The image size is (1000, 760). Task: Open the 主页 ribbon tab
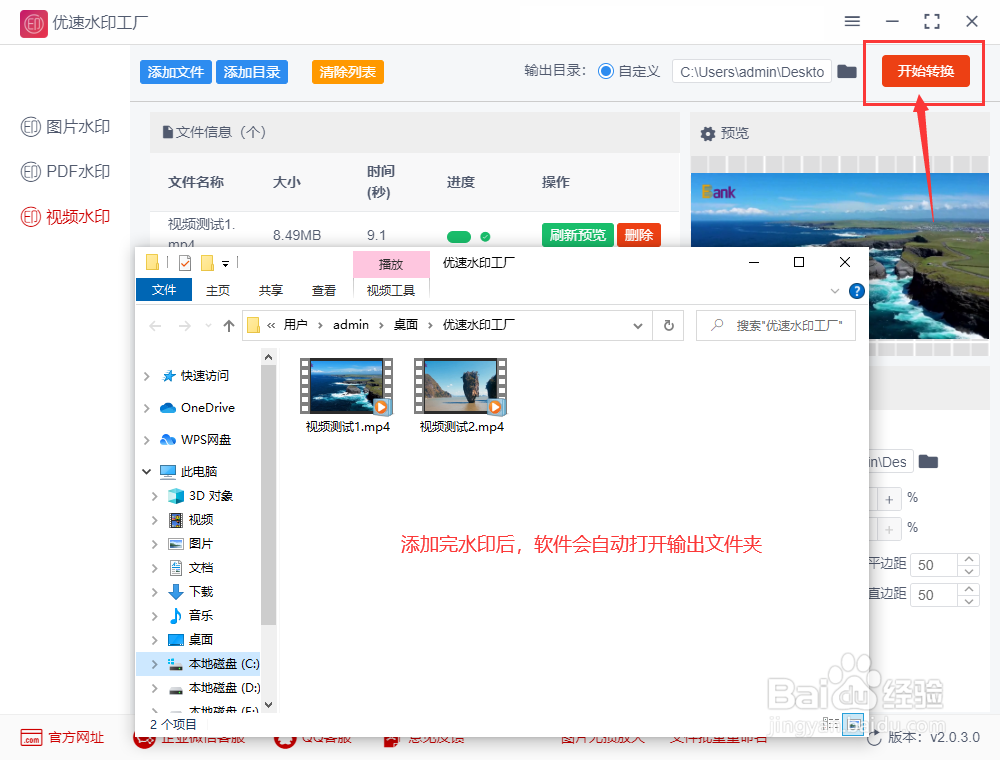pyautogui.click(x=217, y=290)
